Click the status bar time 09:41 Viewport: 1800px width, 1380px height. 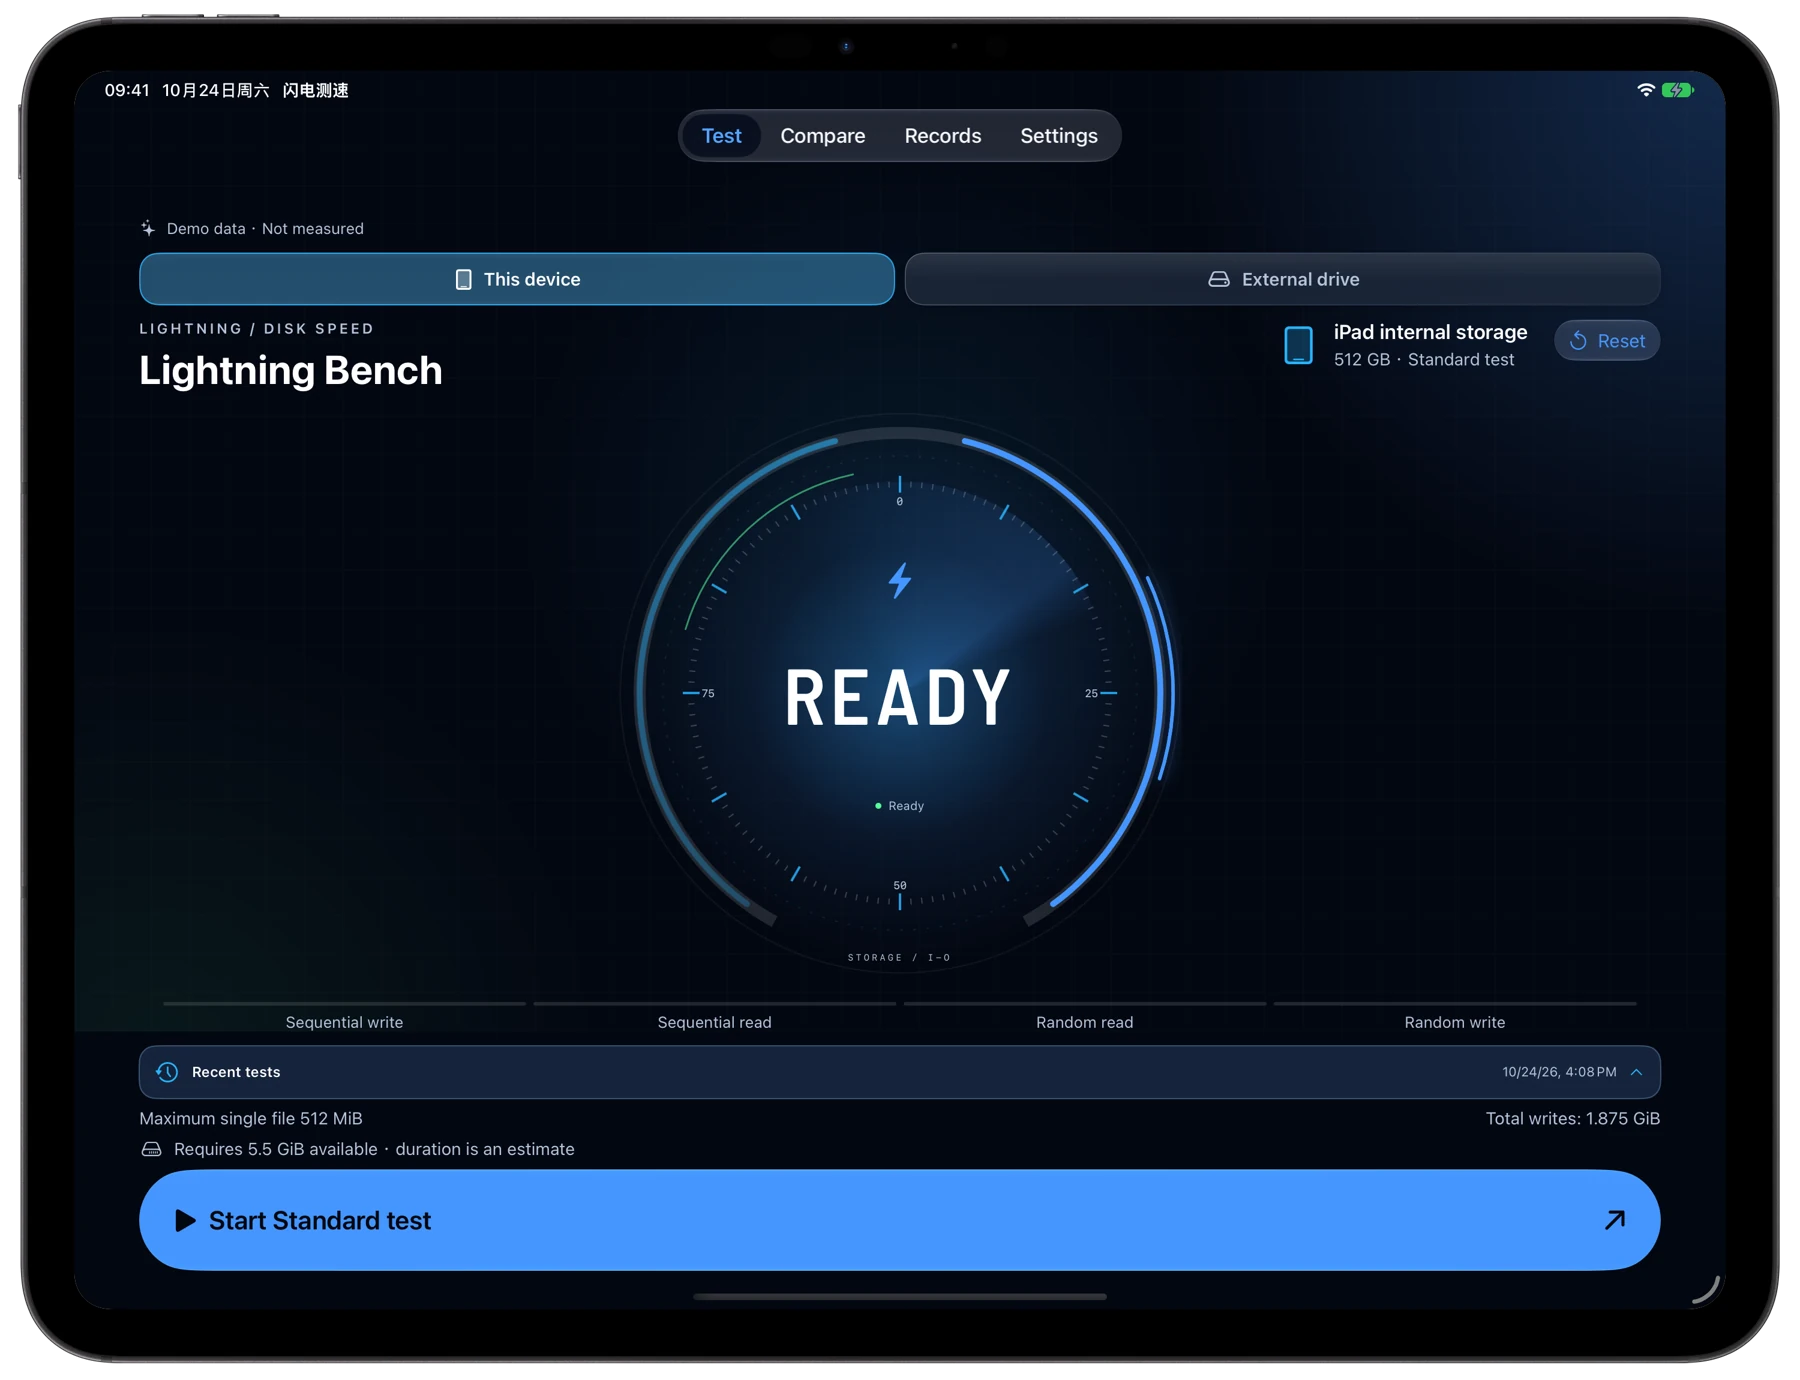tap(127, 90)
